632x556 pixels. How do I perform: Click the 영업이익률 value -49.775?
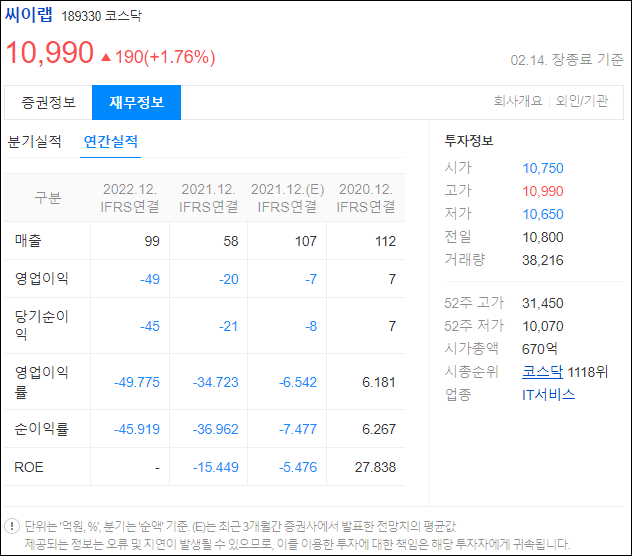tap(137, 382)
